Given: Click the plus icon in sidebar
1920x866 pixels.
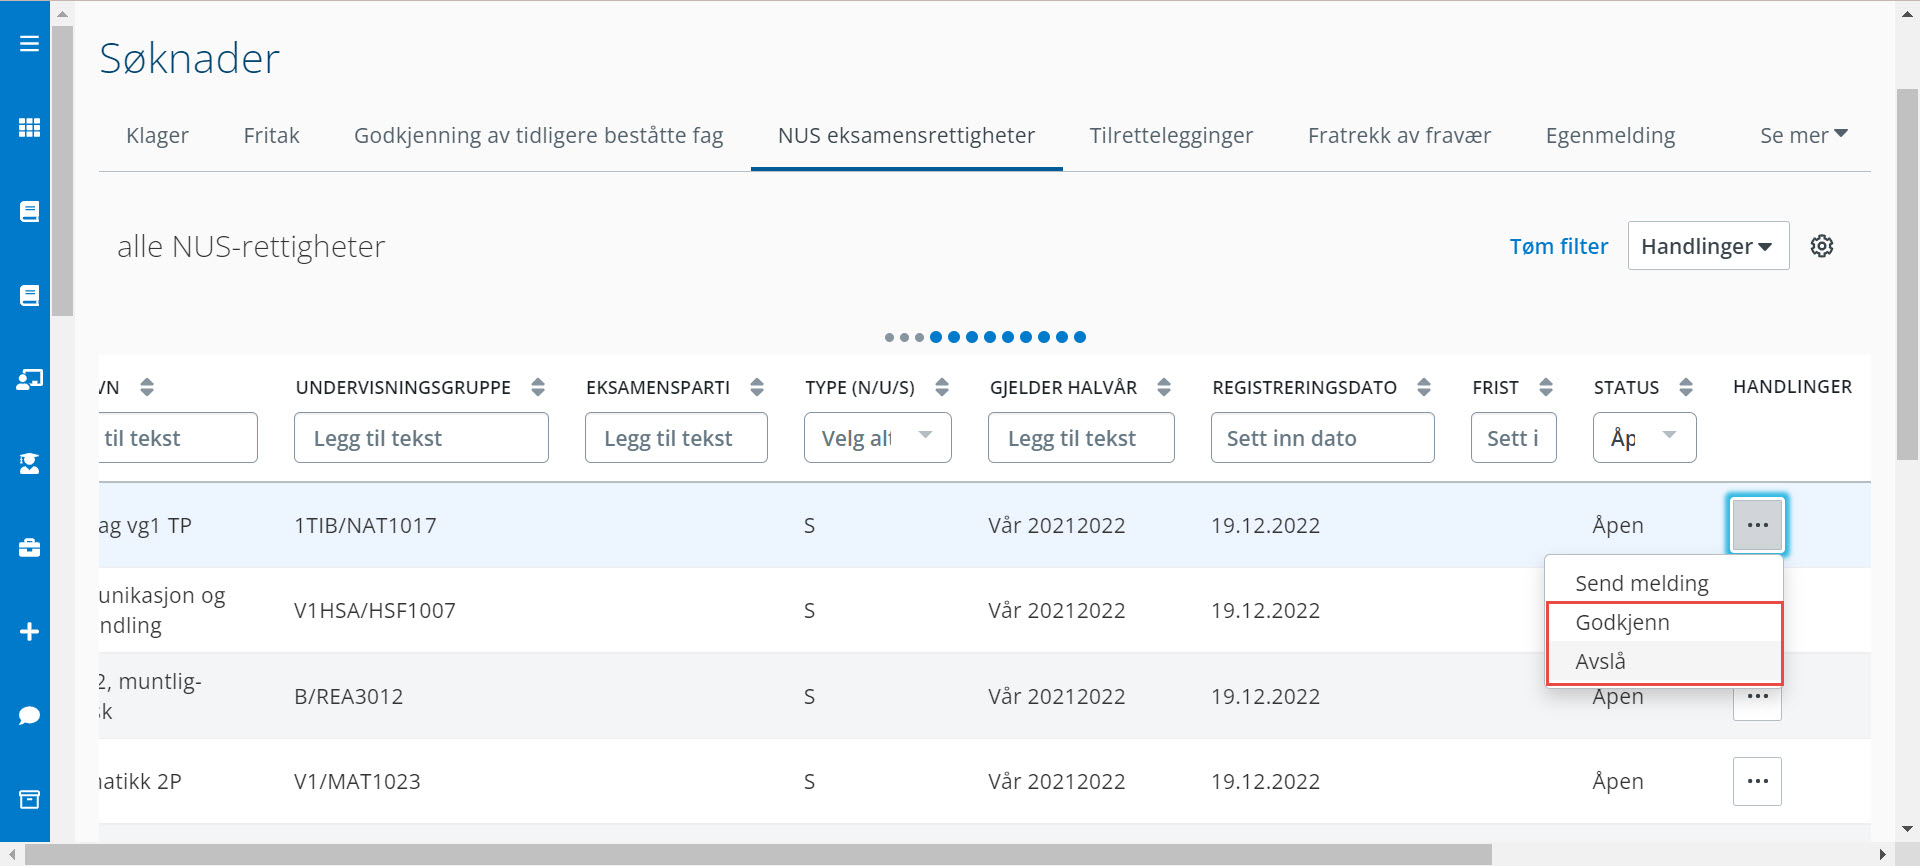Looking at the screenshot, I should (29, 631).
